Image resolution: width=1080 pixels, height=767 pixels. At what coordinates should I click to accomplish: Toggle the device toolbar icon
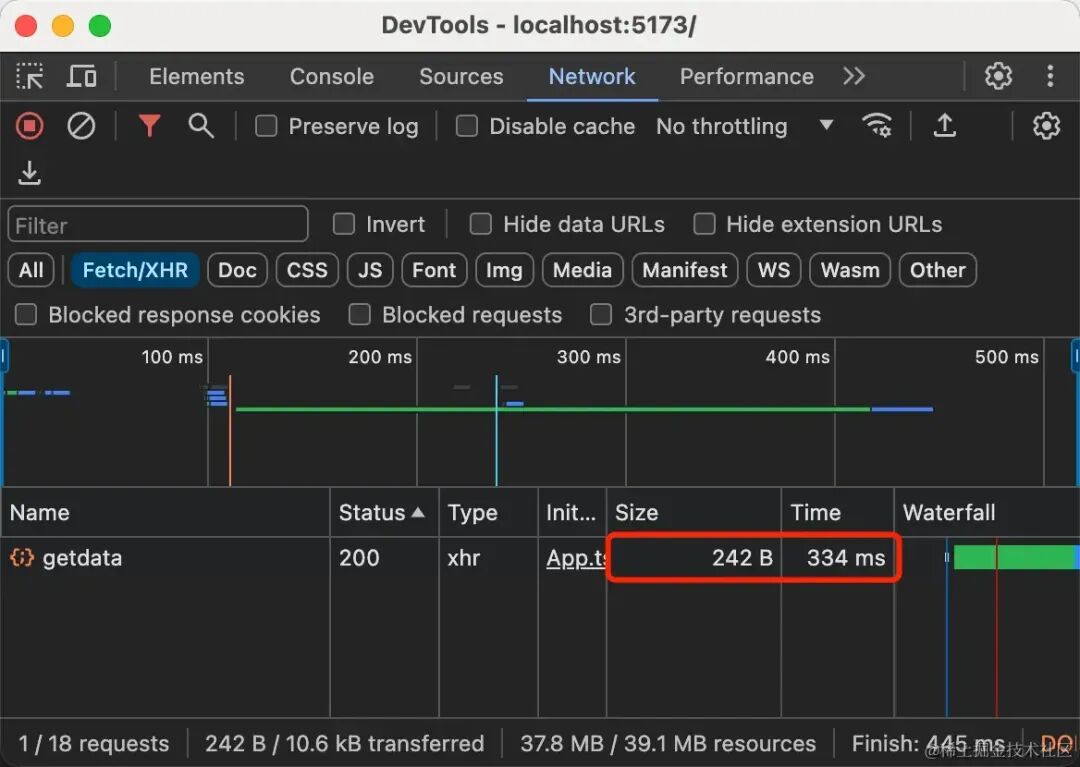[x=81, y=76]
